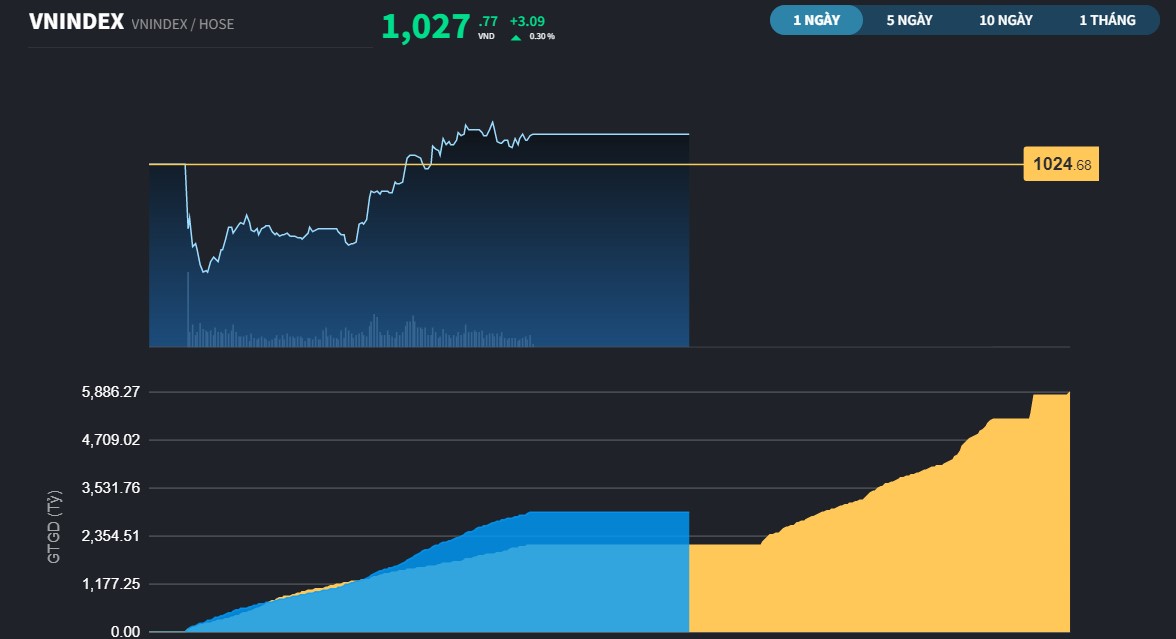This screenshot has width=1176, height=639.
Task: Click the 0.30 % percent change
Action: point(542,37)
